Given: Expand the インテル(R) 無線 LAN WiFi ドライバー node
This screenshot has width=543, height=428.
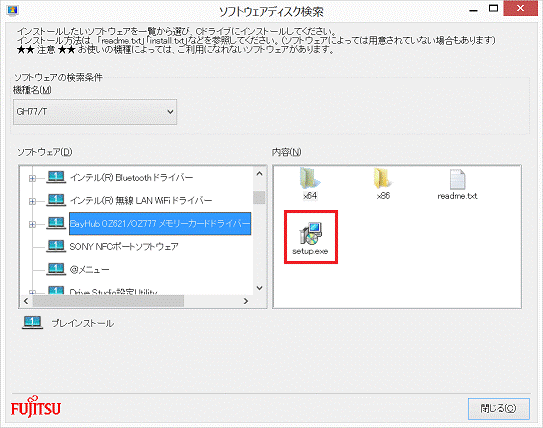Looking at the screenshot, I should point(32,201).
